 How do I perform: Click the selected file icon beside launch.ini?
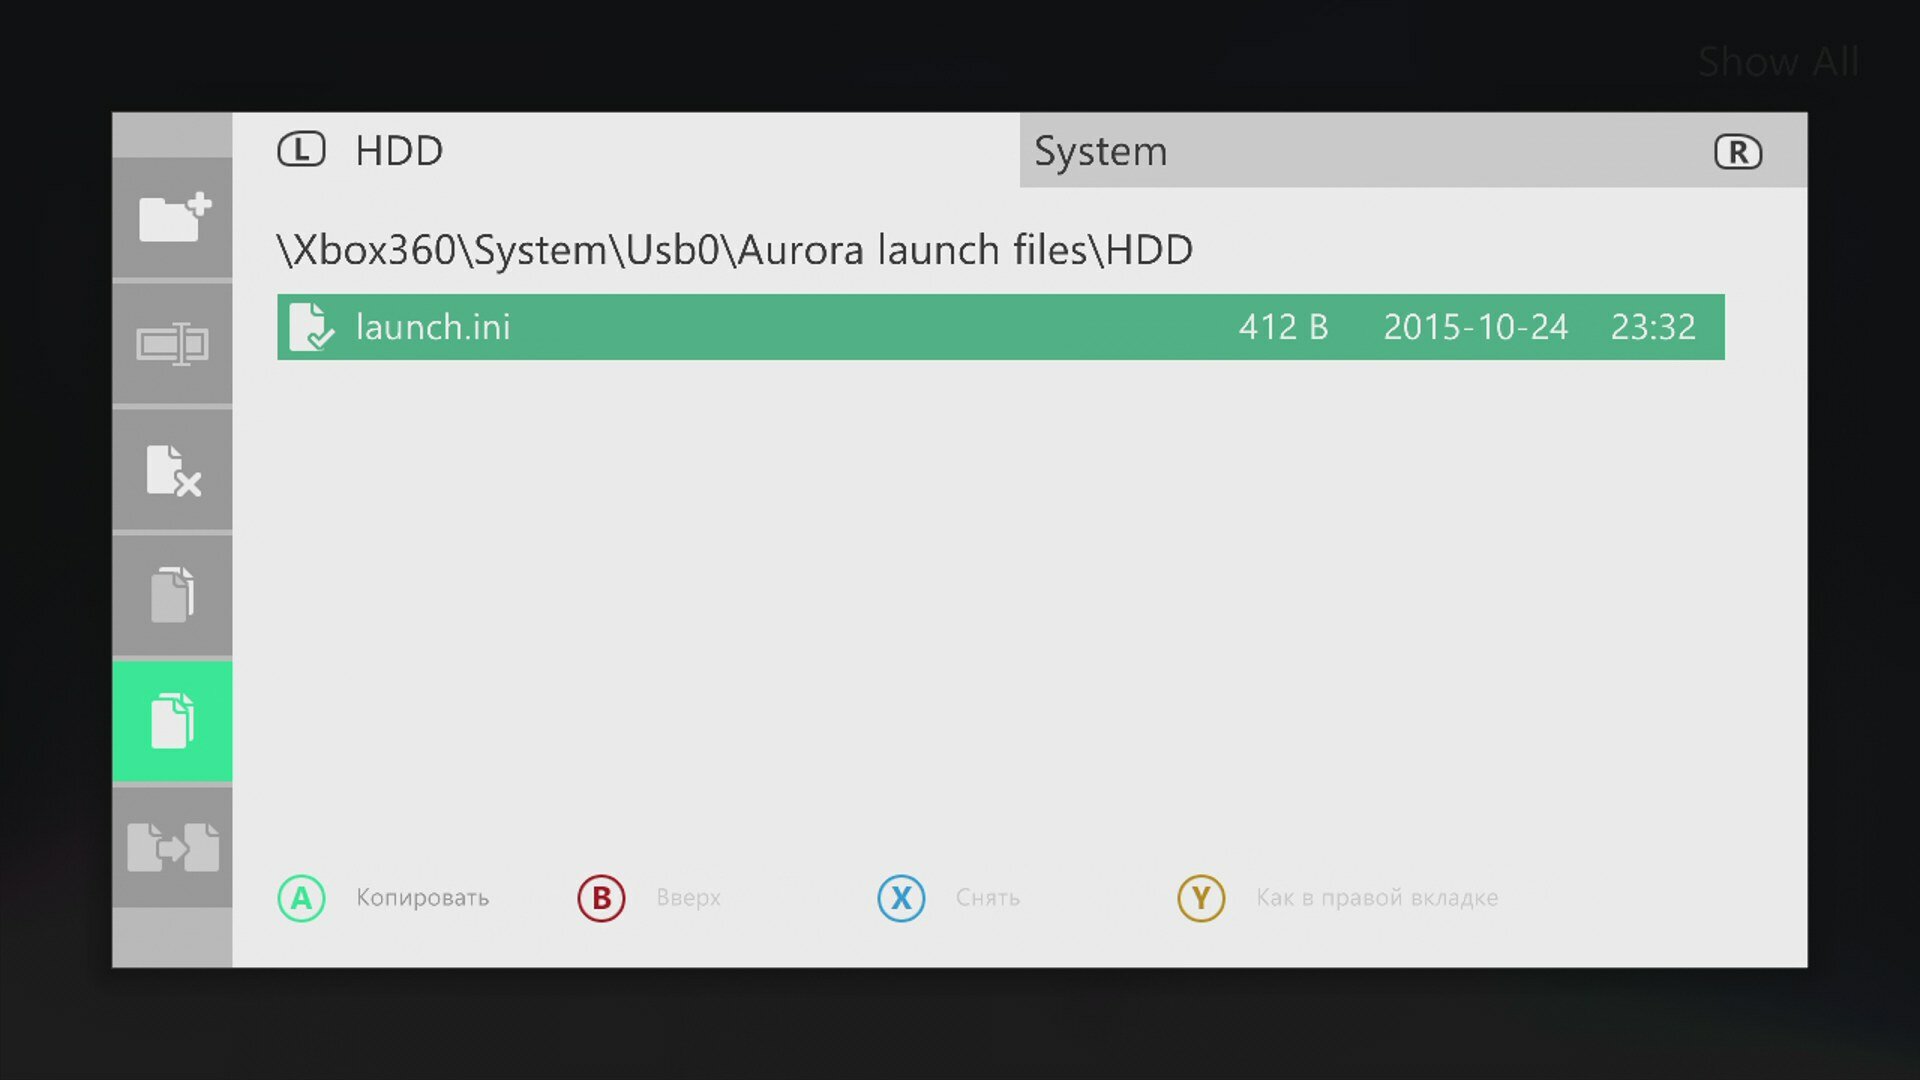click(311, 327)
